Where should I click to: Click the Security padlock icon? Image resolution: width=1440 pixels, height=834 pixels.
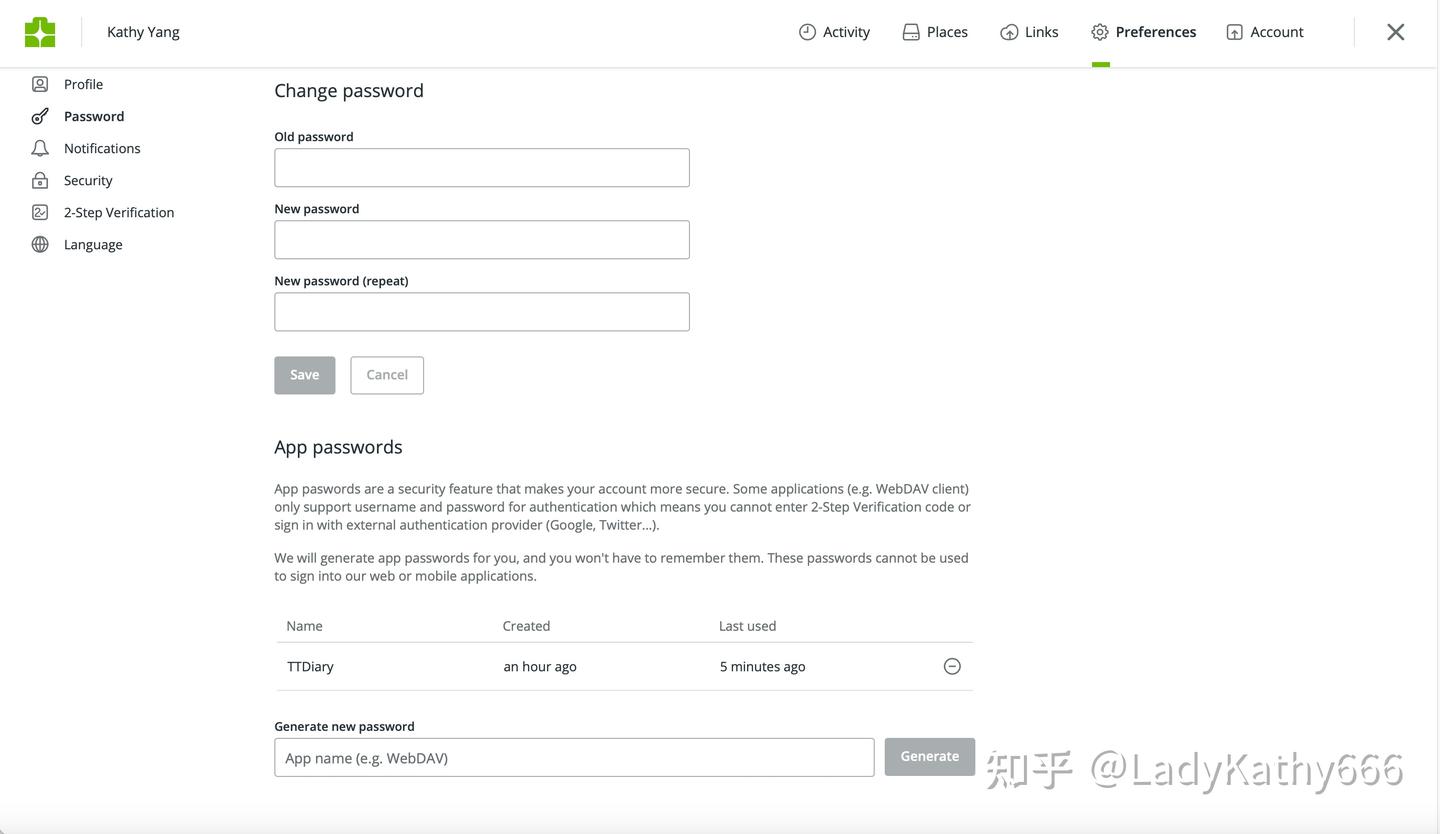pyautogui.click(x=40, y=180)
